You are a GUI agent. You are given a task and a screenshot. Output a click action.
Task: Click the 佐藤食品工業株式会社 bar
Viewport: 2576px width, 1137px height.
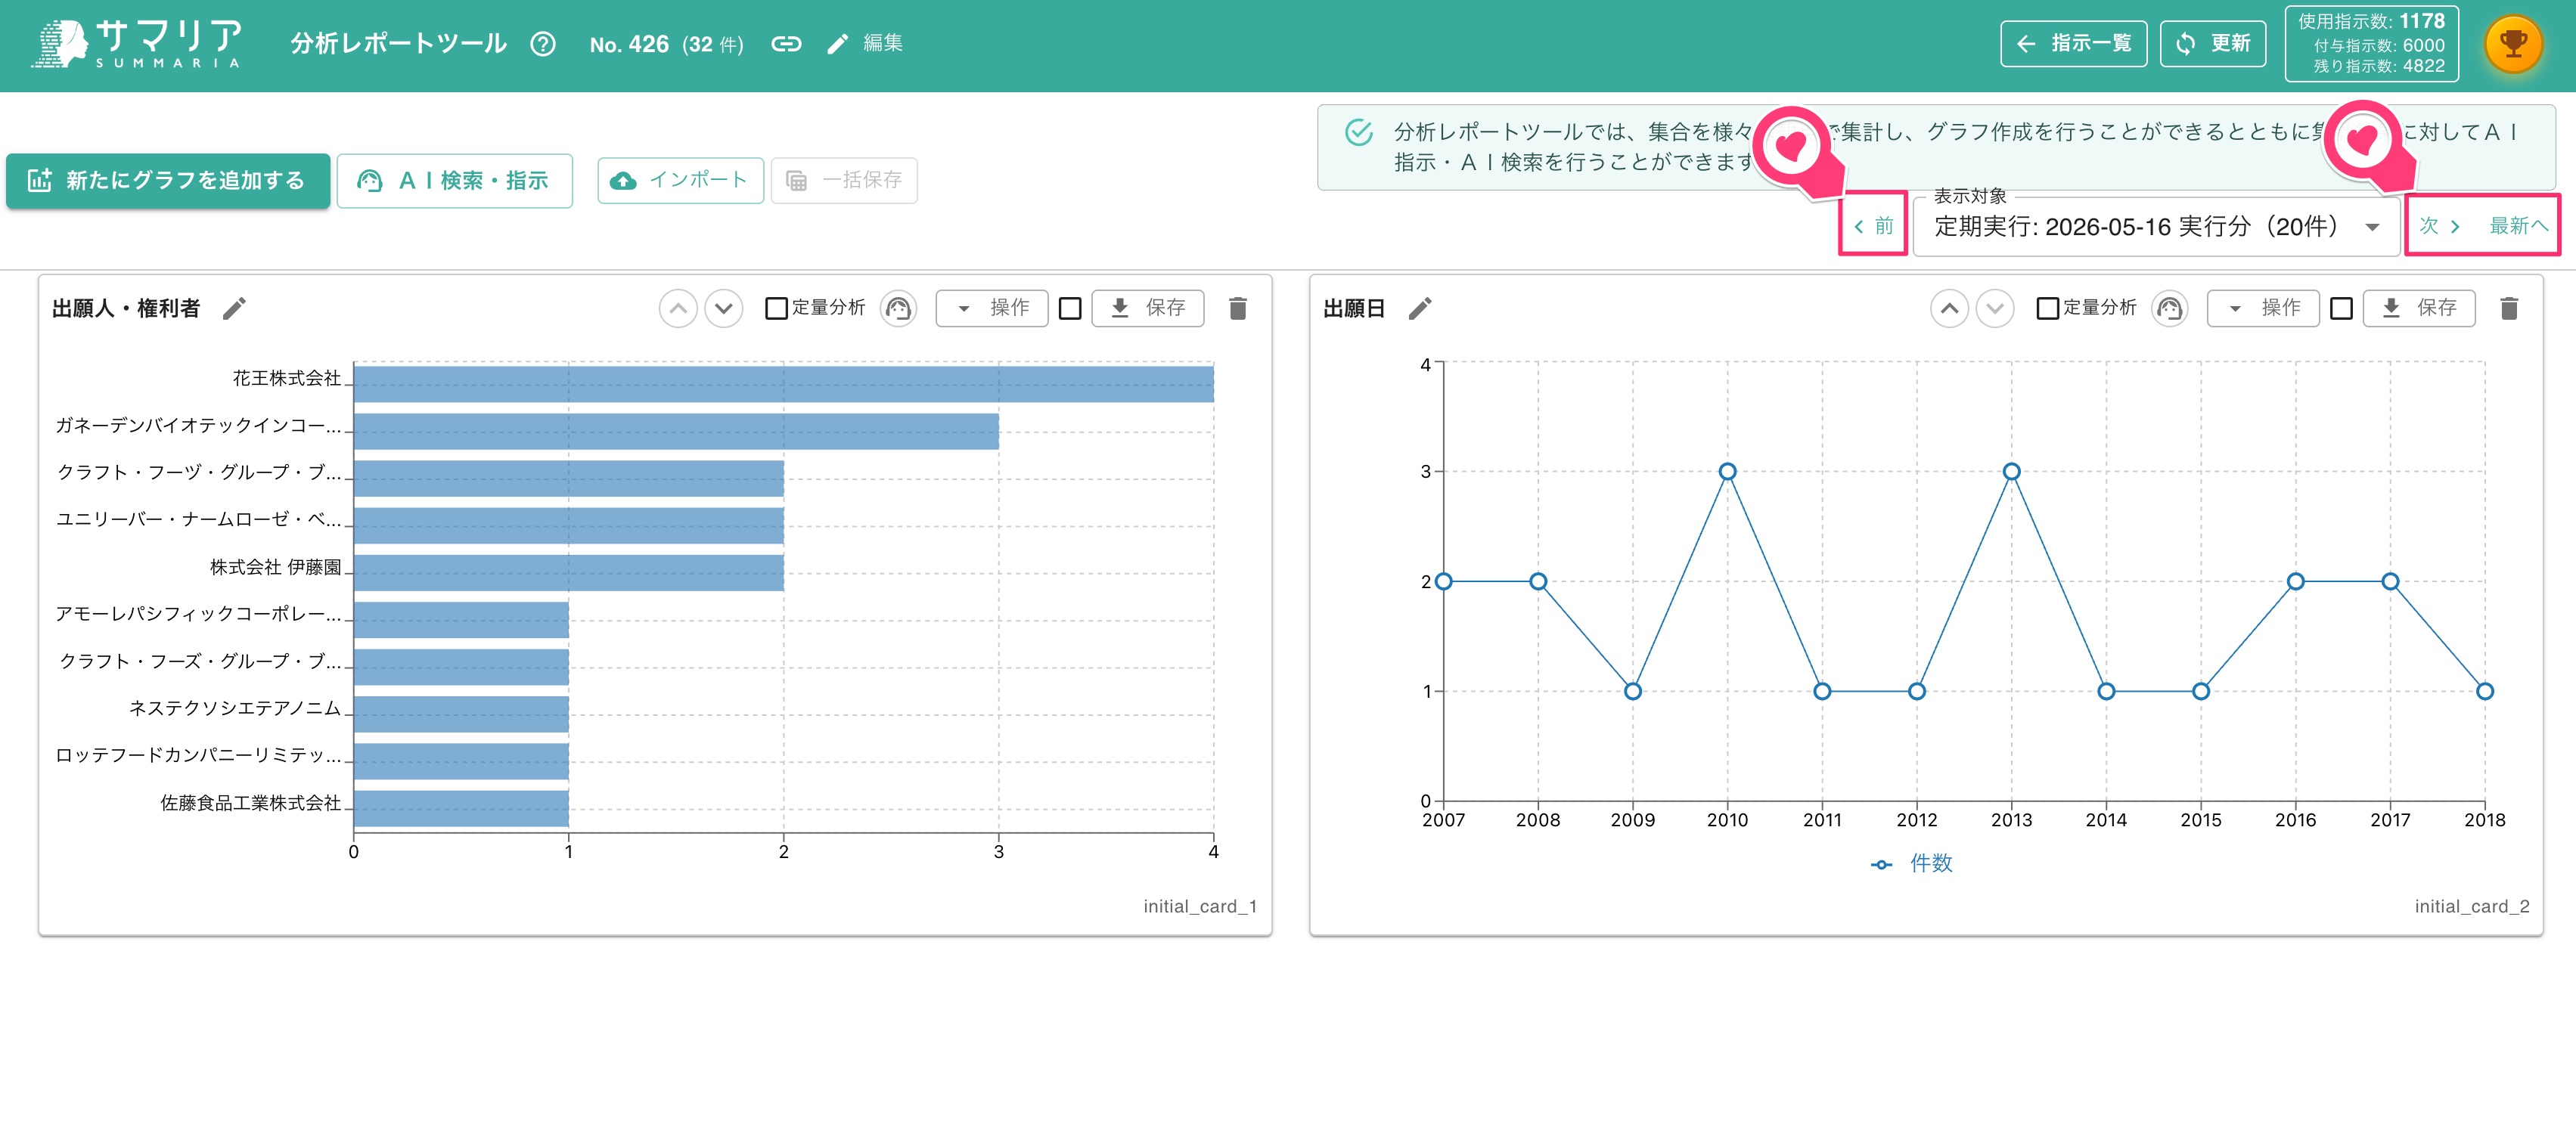point(461,808)
